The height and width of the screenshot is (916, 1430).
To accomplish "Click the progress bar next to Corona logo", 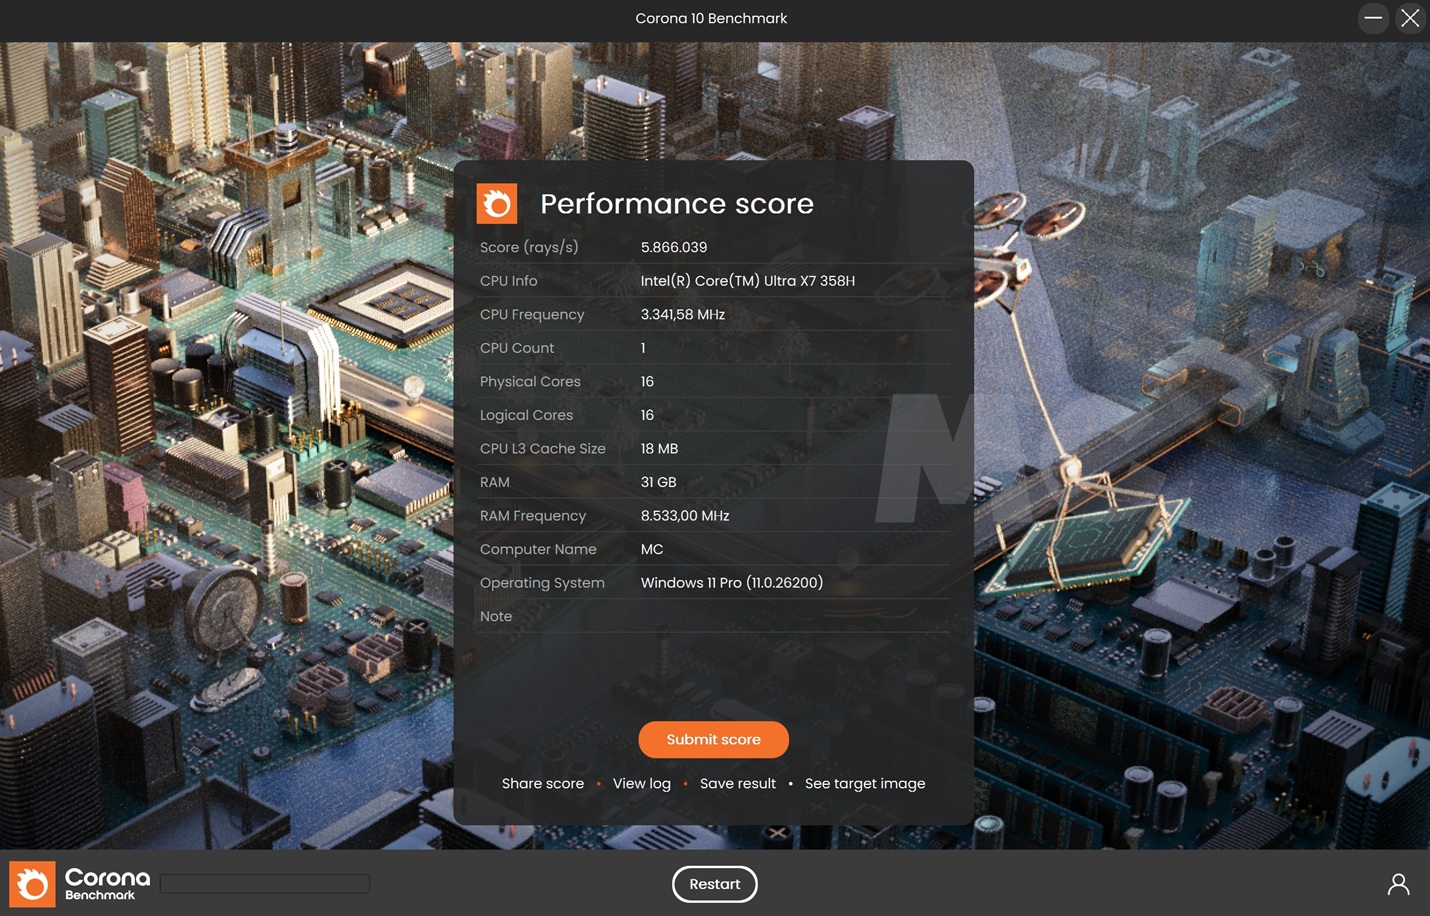I will pyautogui.click(x=265, y=884).
